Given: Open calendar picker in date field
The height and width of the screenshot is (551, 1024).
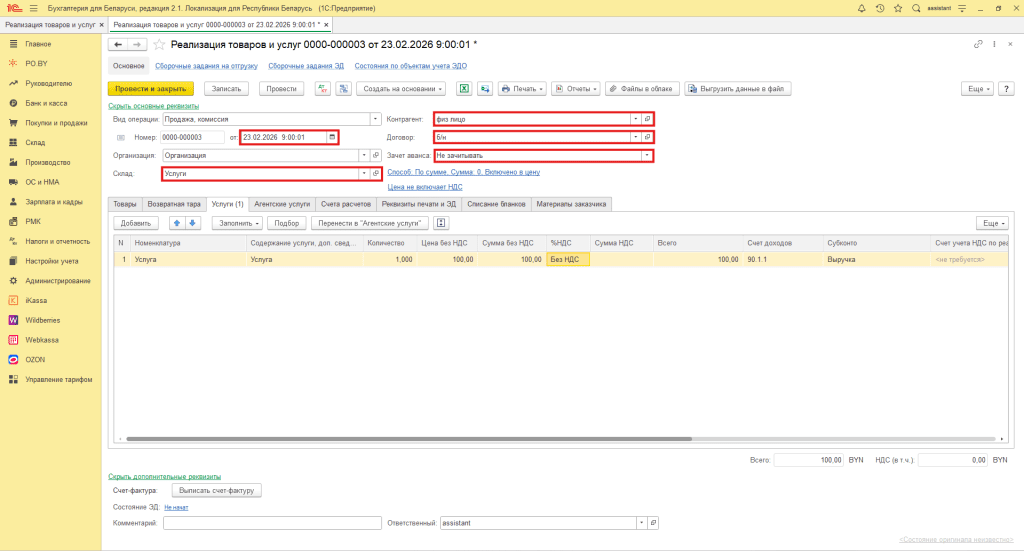Looking at the screenshot, I should [x=332, y=137].
